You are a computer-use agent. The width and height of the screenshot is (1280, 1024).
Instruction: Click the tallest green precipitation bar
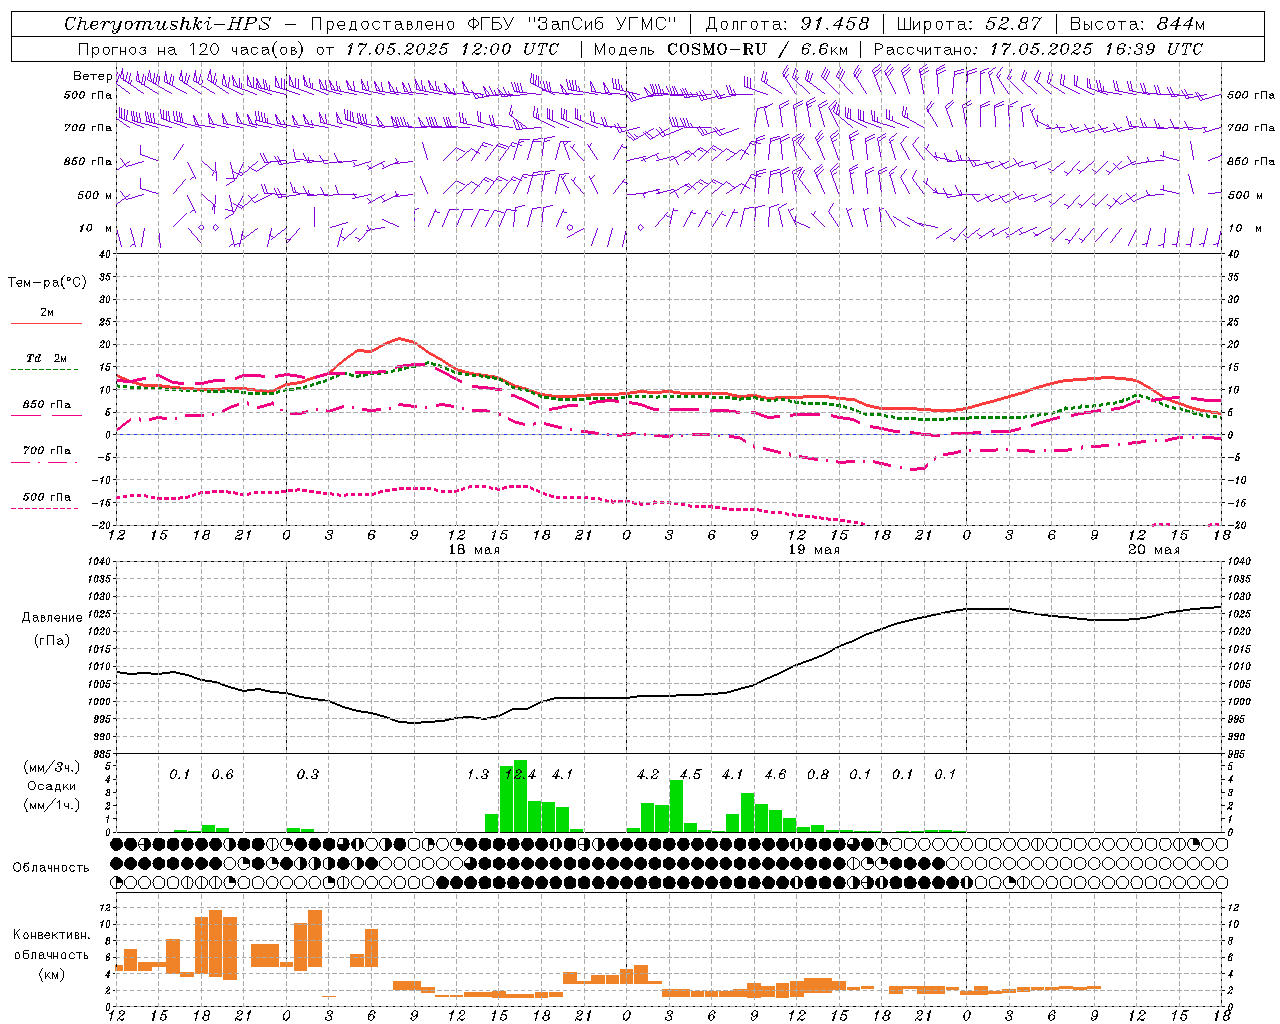coord(520,796)
